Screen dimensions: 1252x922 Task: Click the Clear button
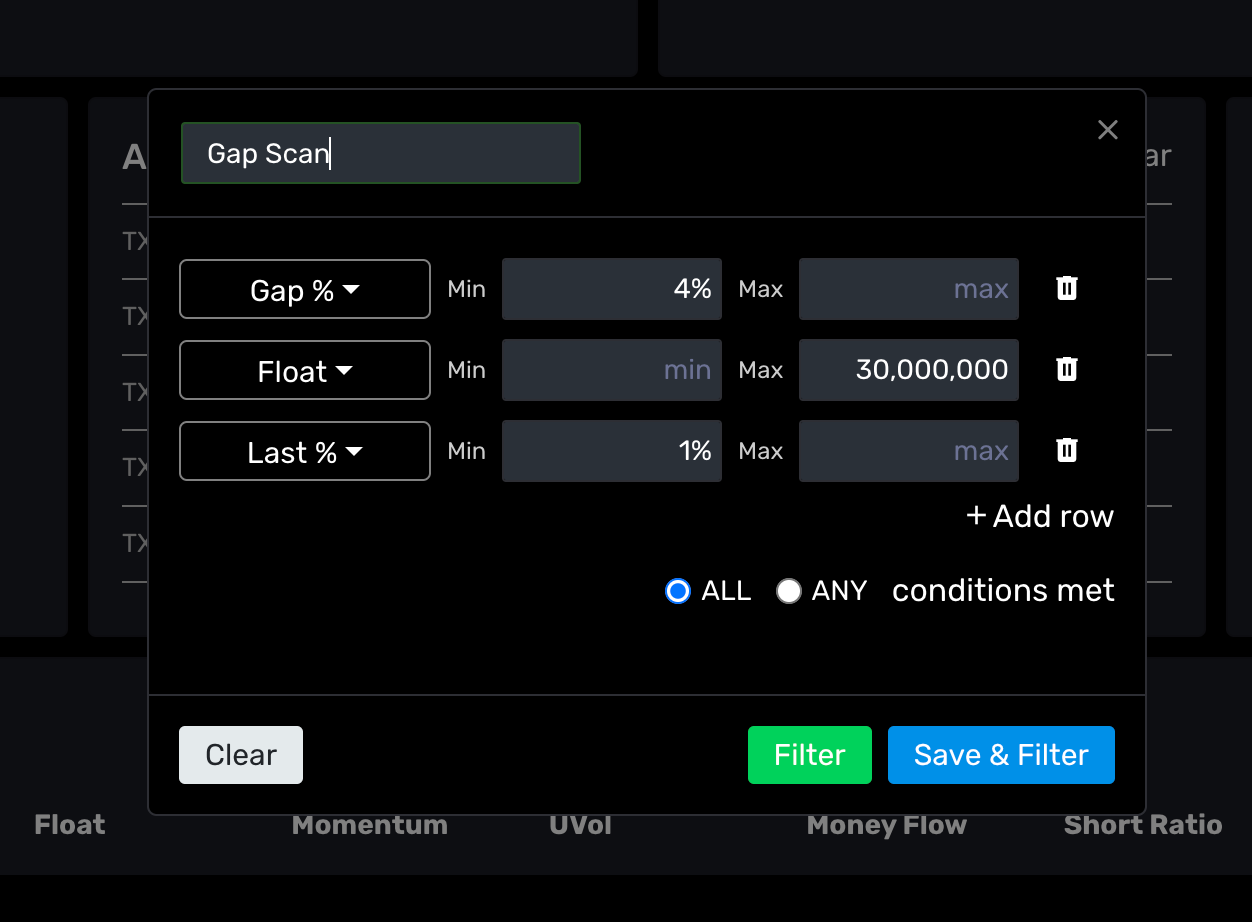pyautogui.click(x=241, y=755)
